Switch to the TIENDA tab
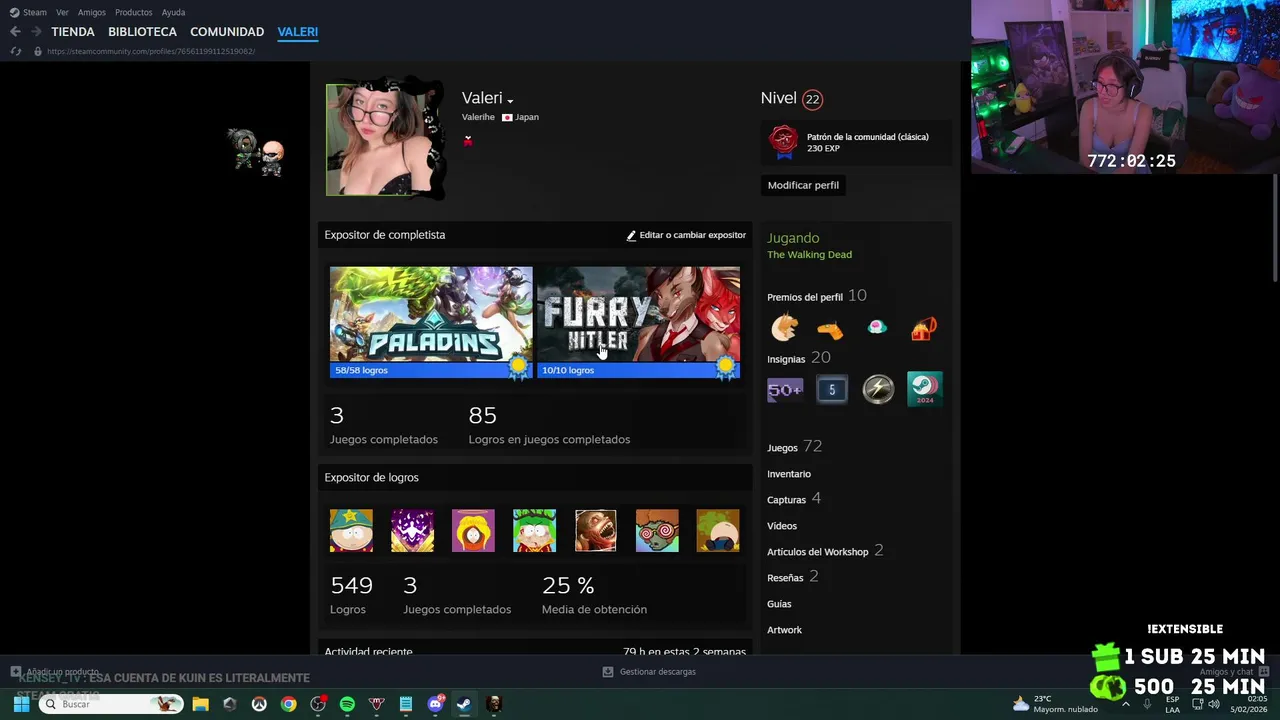Screen dimensions: 1280x720 (x=73, y=32)
